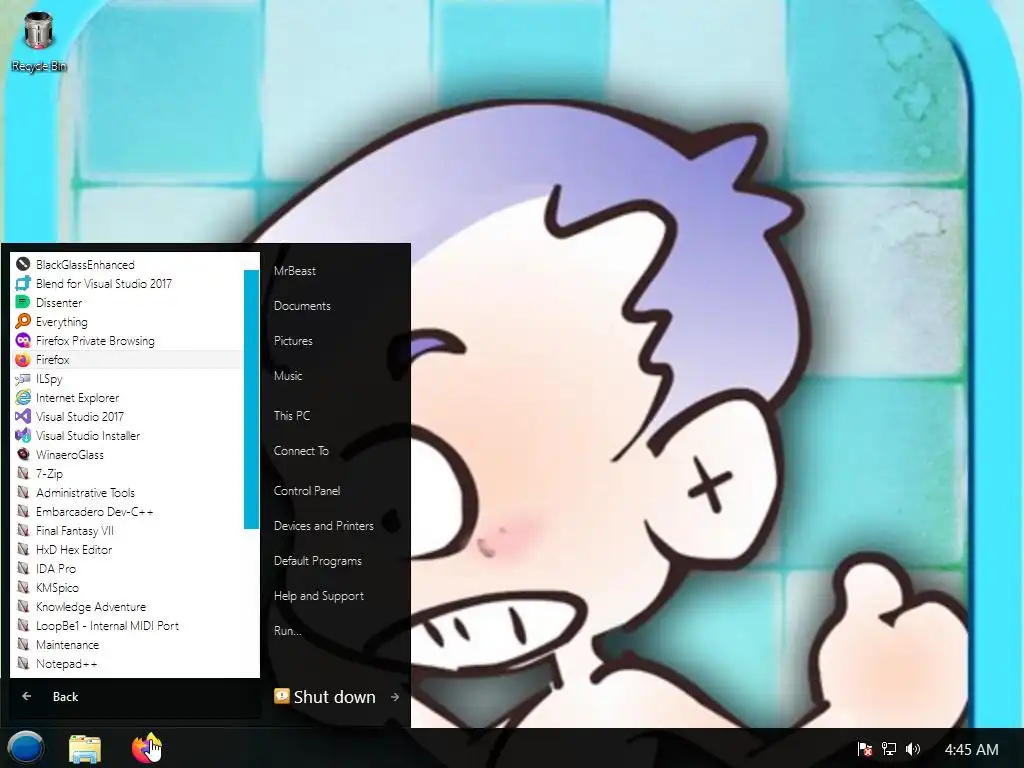
Task: Click the ILSpy program name
Action: coord(49,379)
